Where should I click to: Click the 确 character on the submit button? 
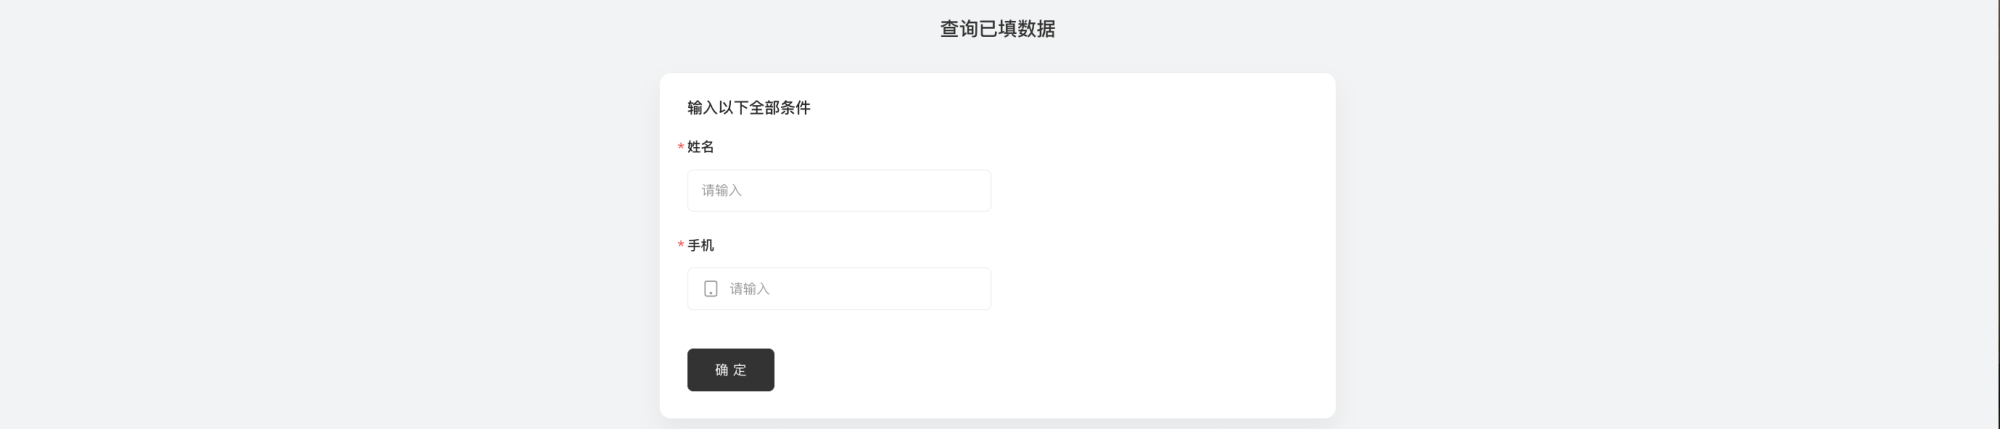tap(722, 370)
